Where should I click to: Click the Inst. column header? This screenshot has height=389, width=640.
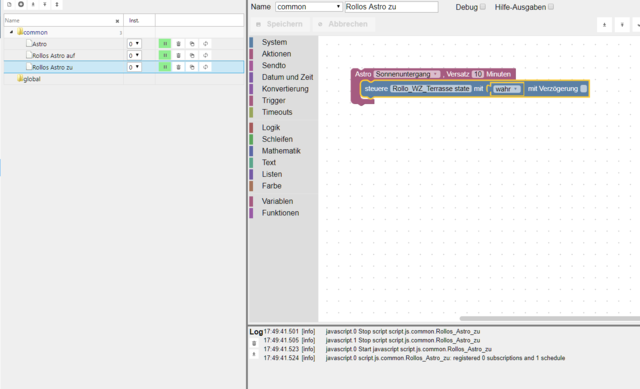pos(139,20)
